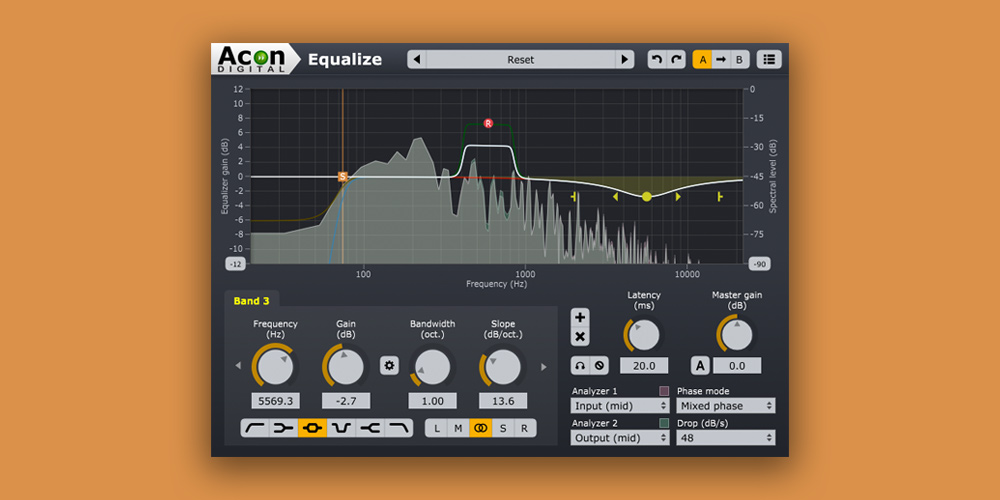Enable automatic master gain A button
1000x500 pixels.
coord(701,366)
